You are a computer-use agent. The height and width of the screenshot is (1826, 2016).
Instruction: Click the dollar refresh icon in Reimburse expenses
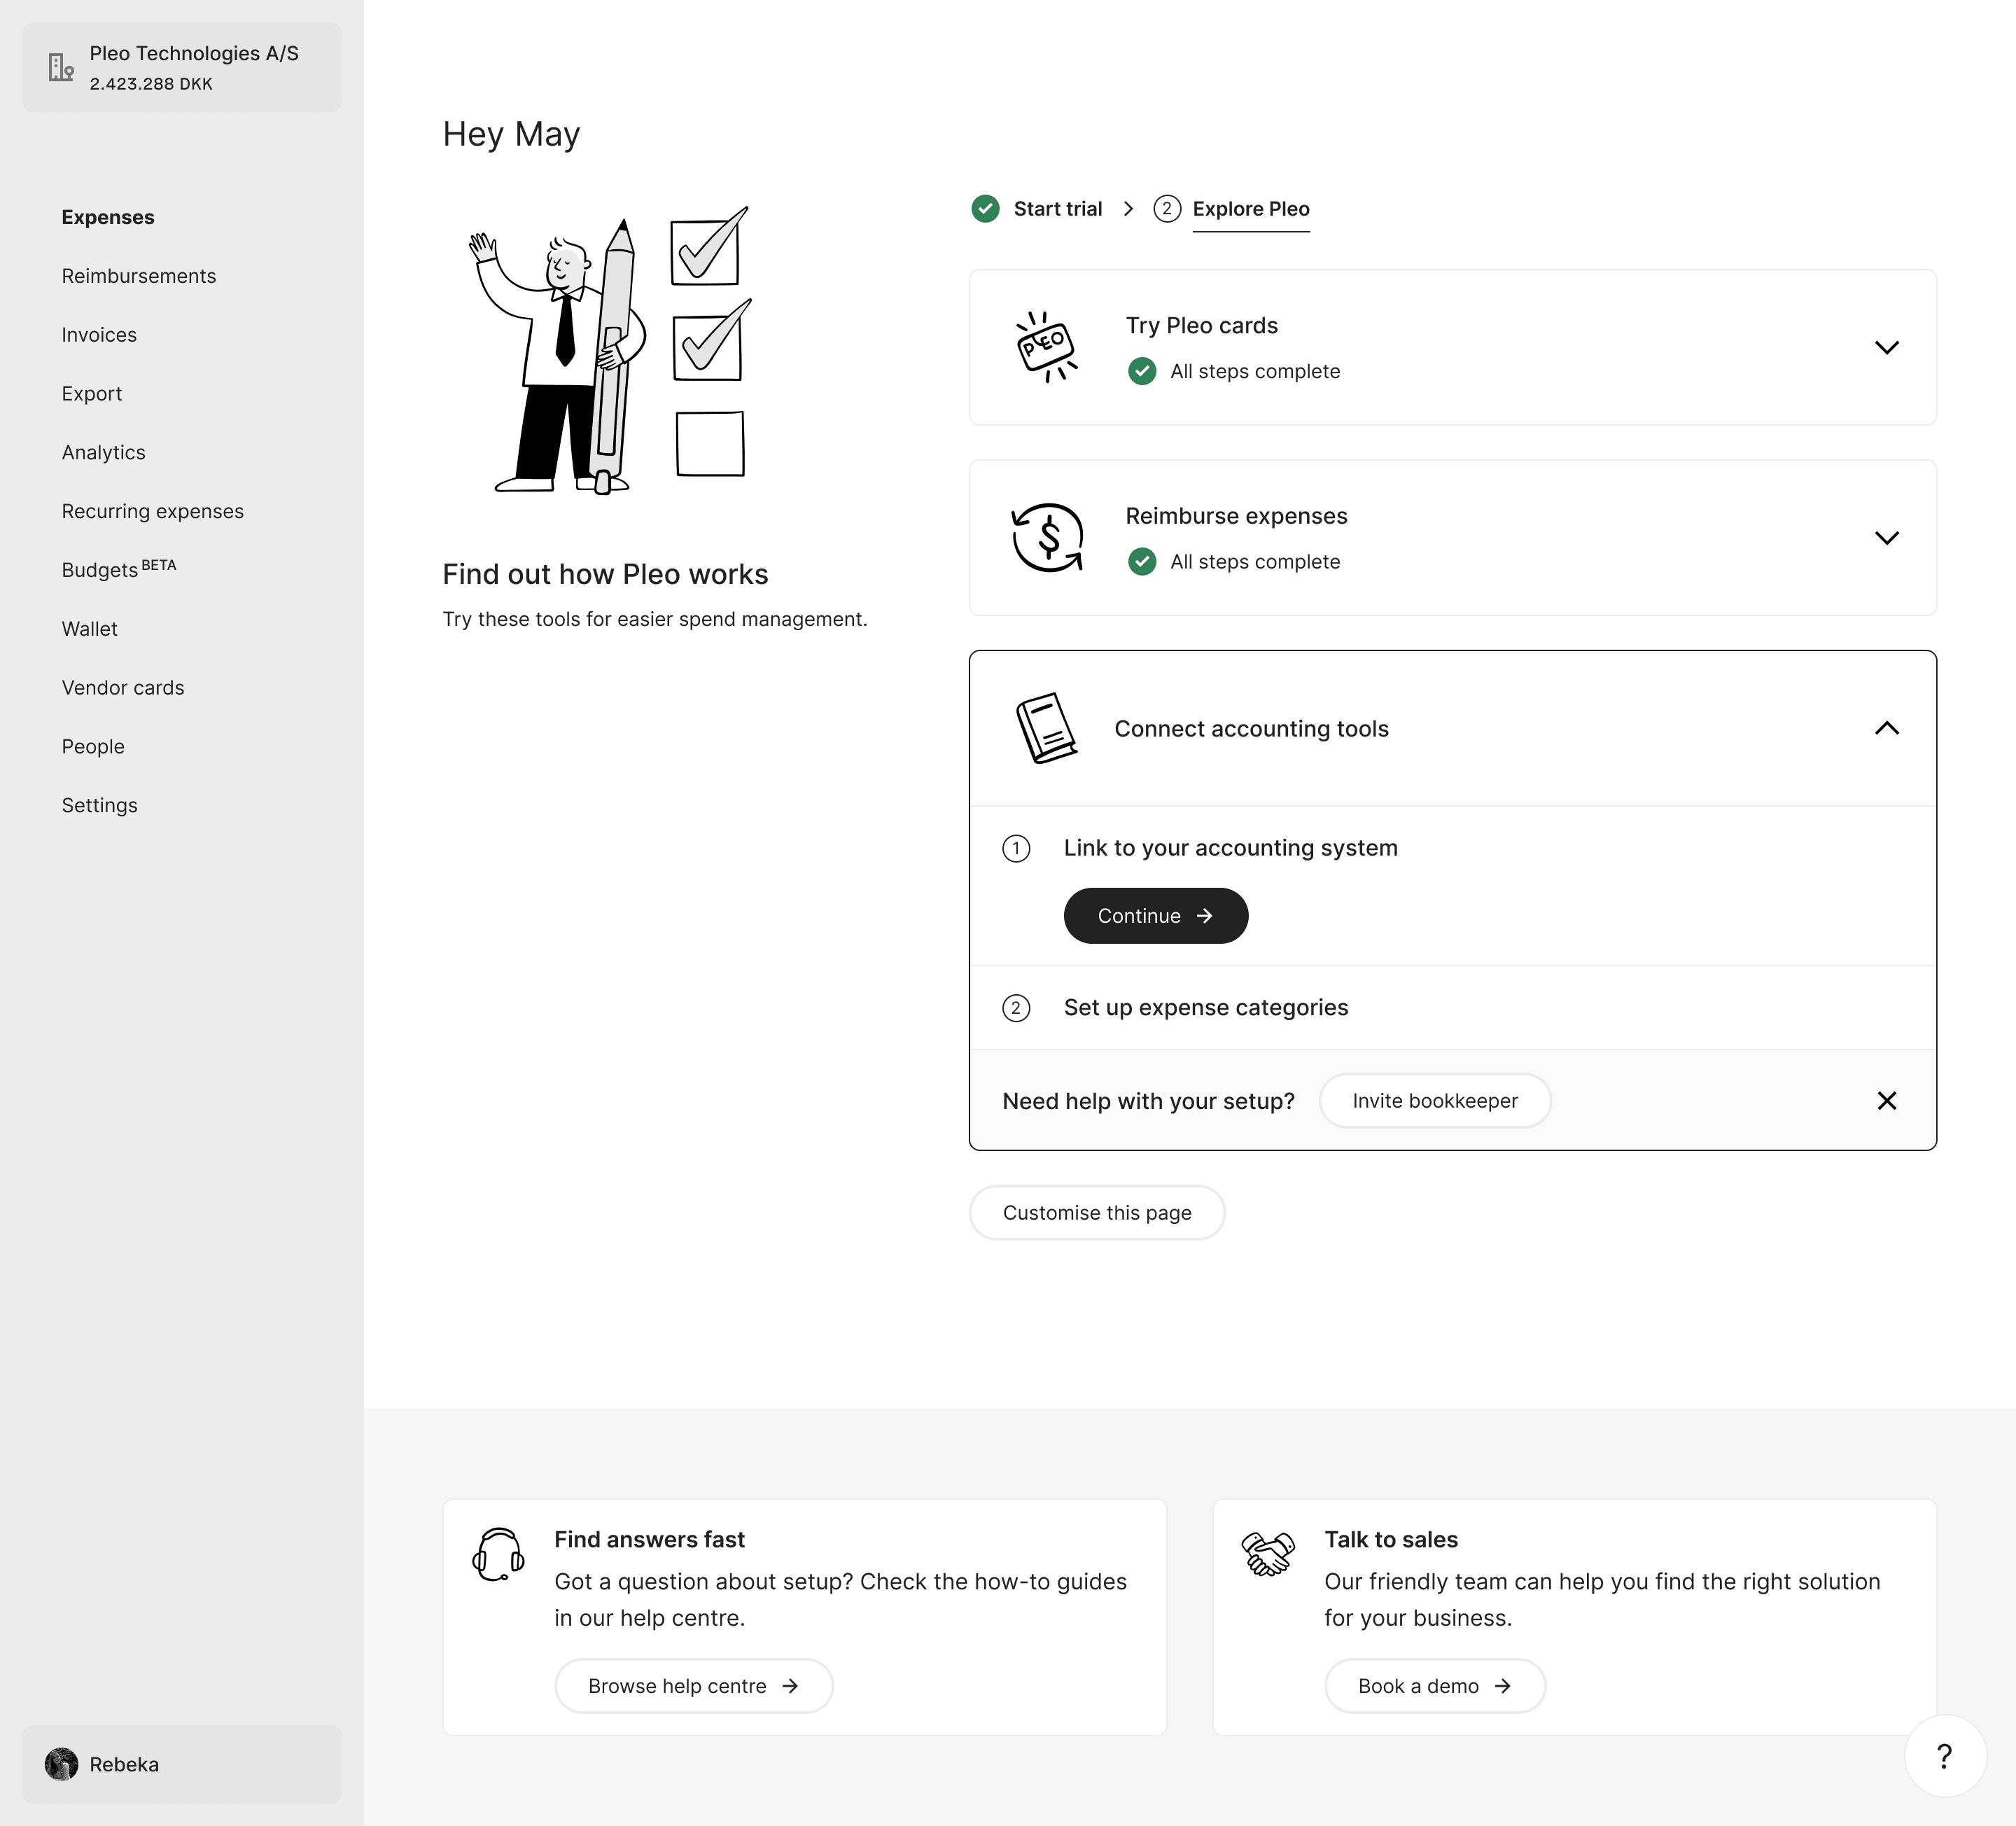[1047, 538]
